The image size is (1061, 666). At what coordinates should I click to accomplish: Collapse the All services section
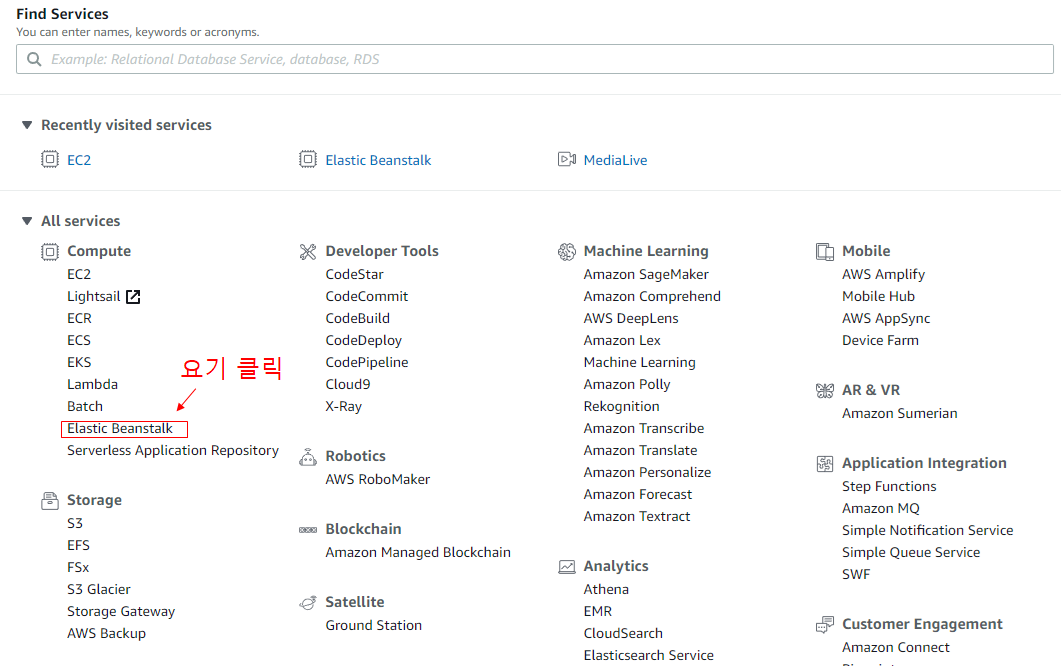pyautogui.click(x=27, y=221)
